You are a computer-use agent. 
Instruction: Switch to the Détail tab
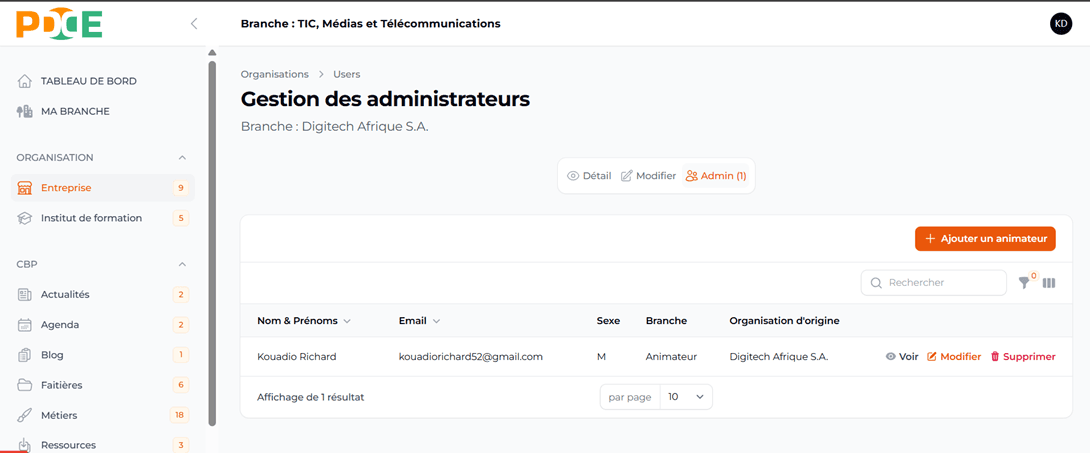(x=589, y=176)
